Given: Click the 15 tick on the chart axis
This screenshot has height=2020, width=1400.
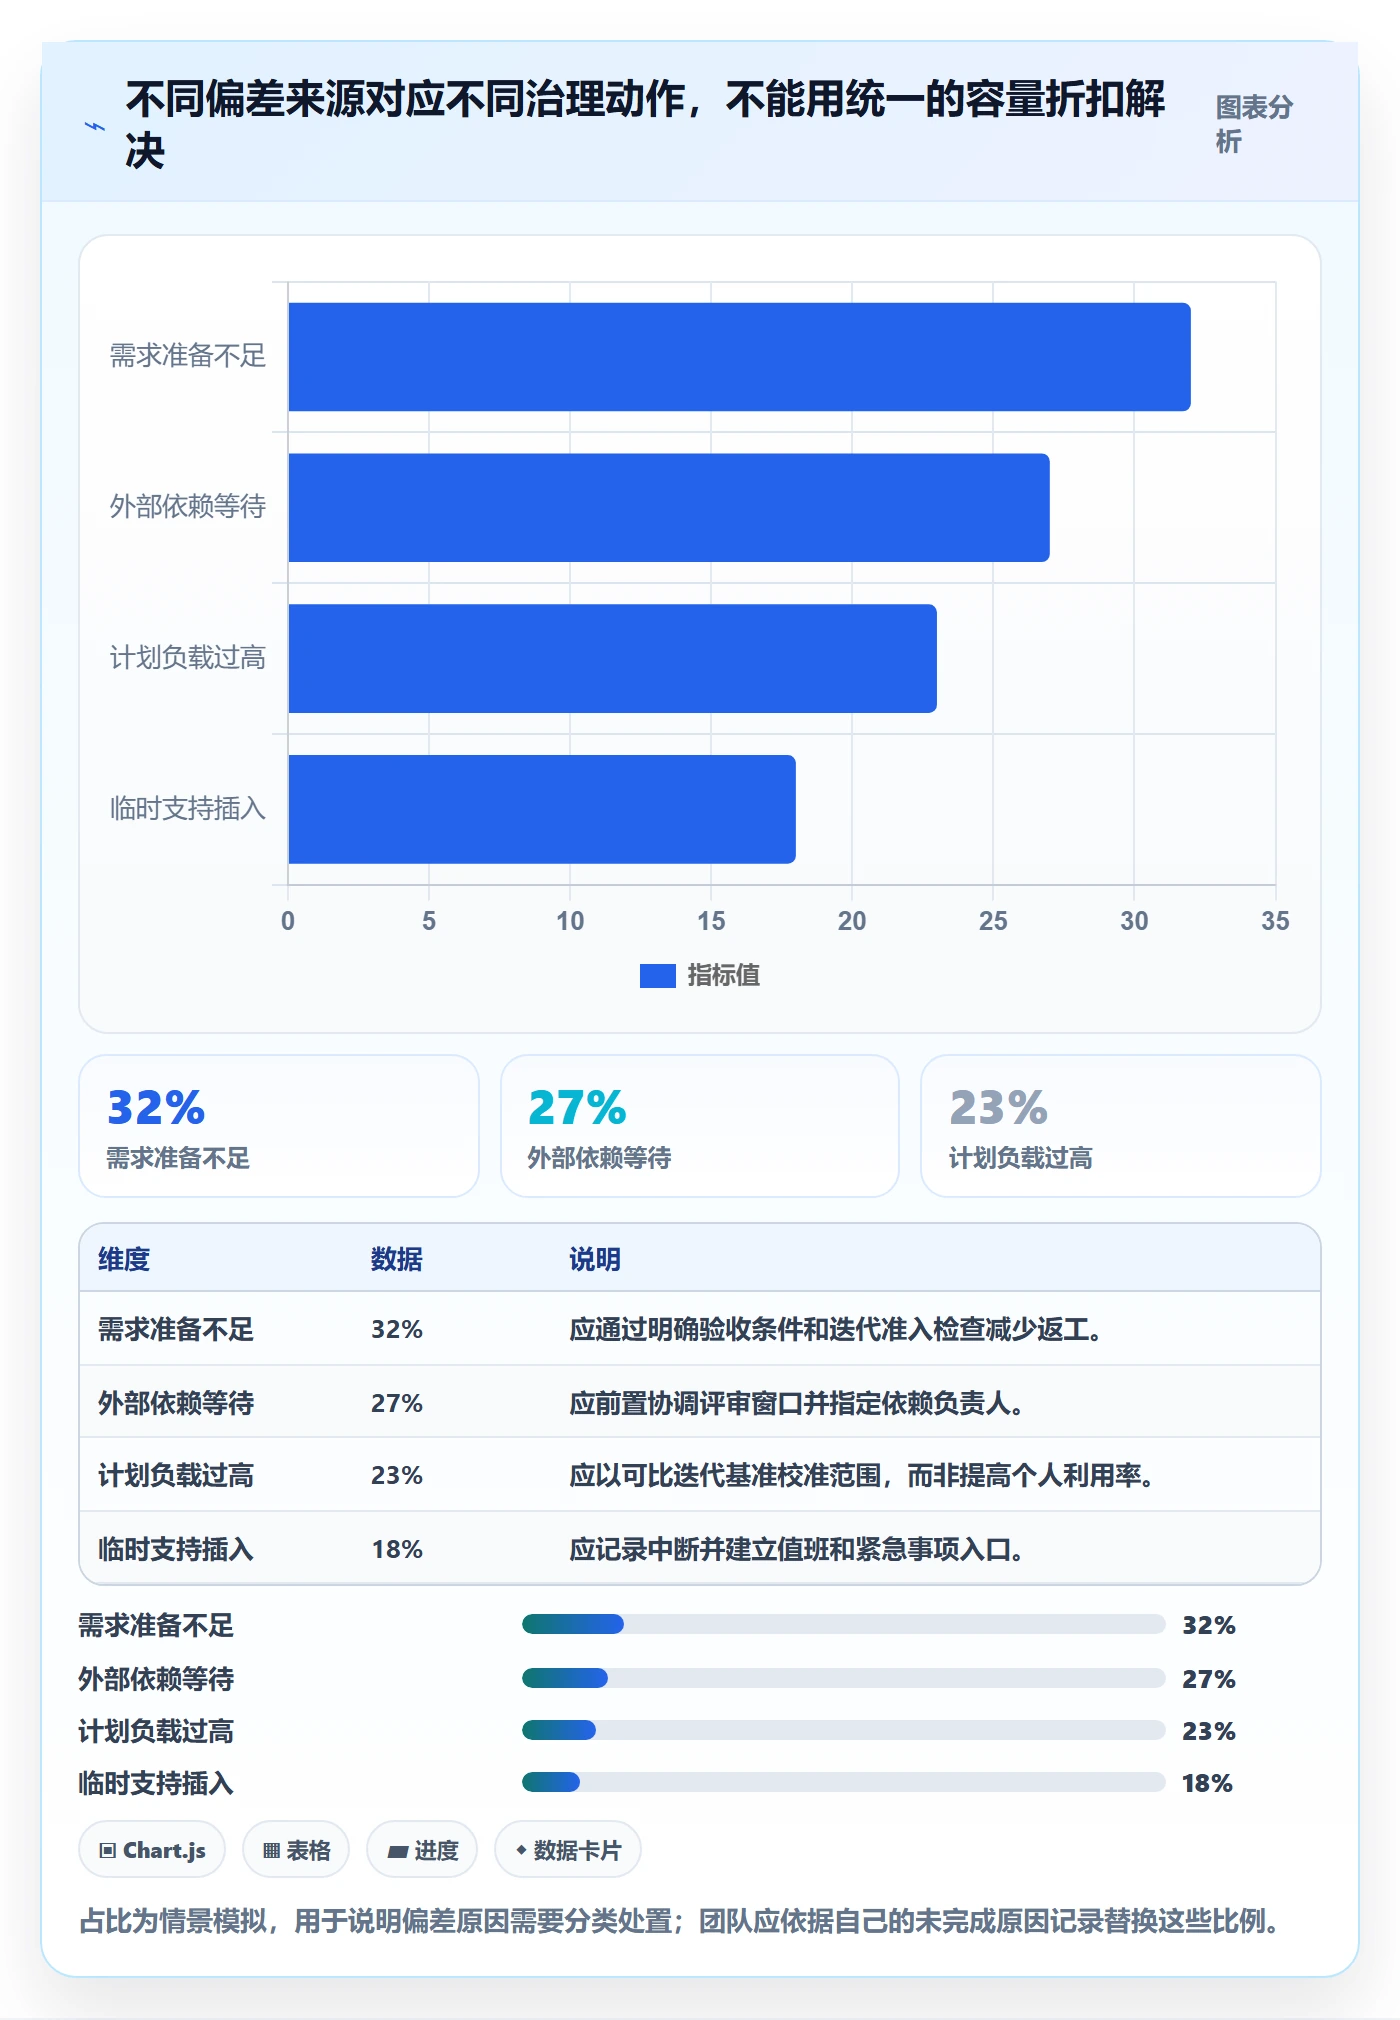Looking at the screenshot, I should [711, 921].
